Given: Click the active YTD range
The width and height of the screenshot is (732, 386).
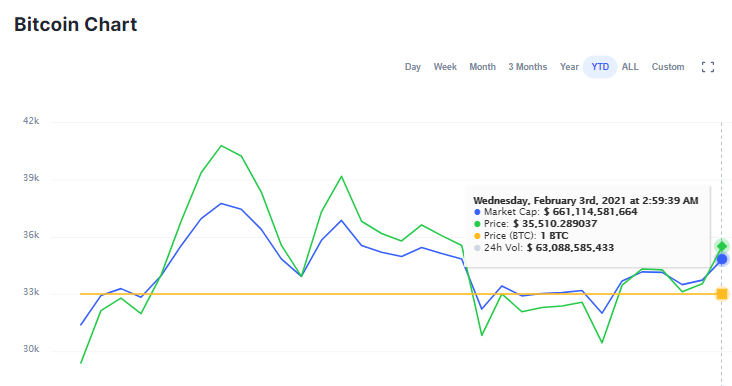Looking at the screenshot, I should (600, 67).
